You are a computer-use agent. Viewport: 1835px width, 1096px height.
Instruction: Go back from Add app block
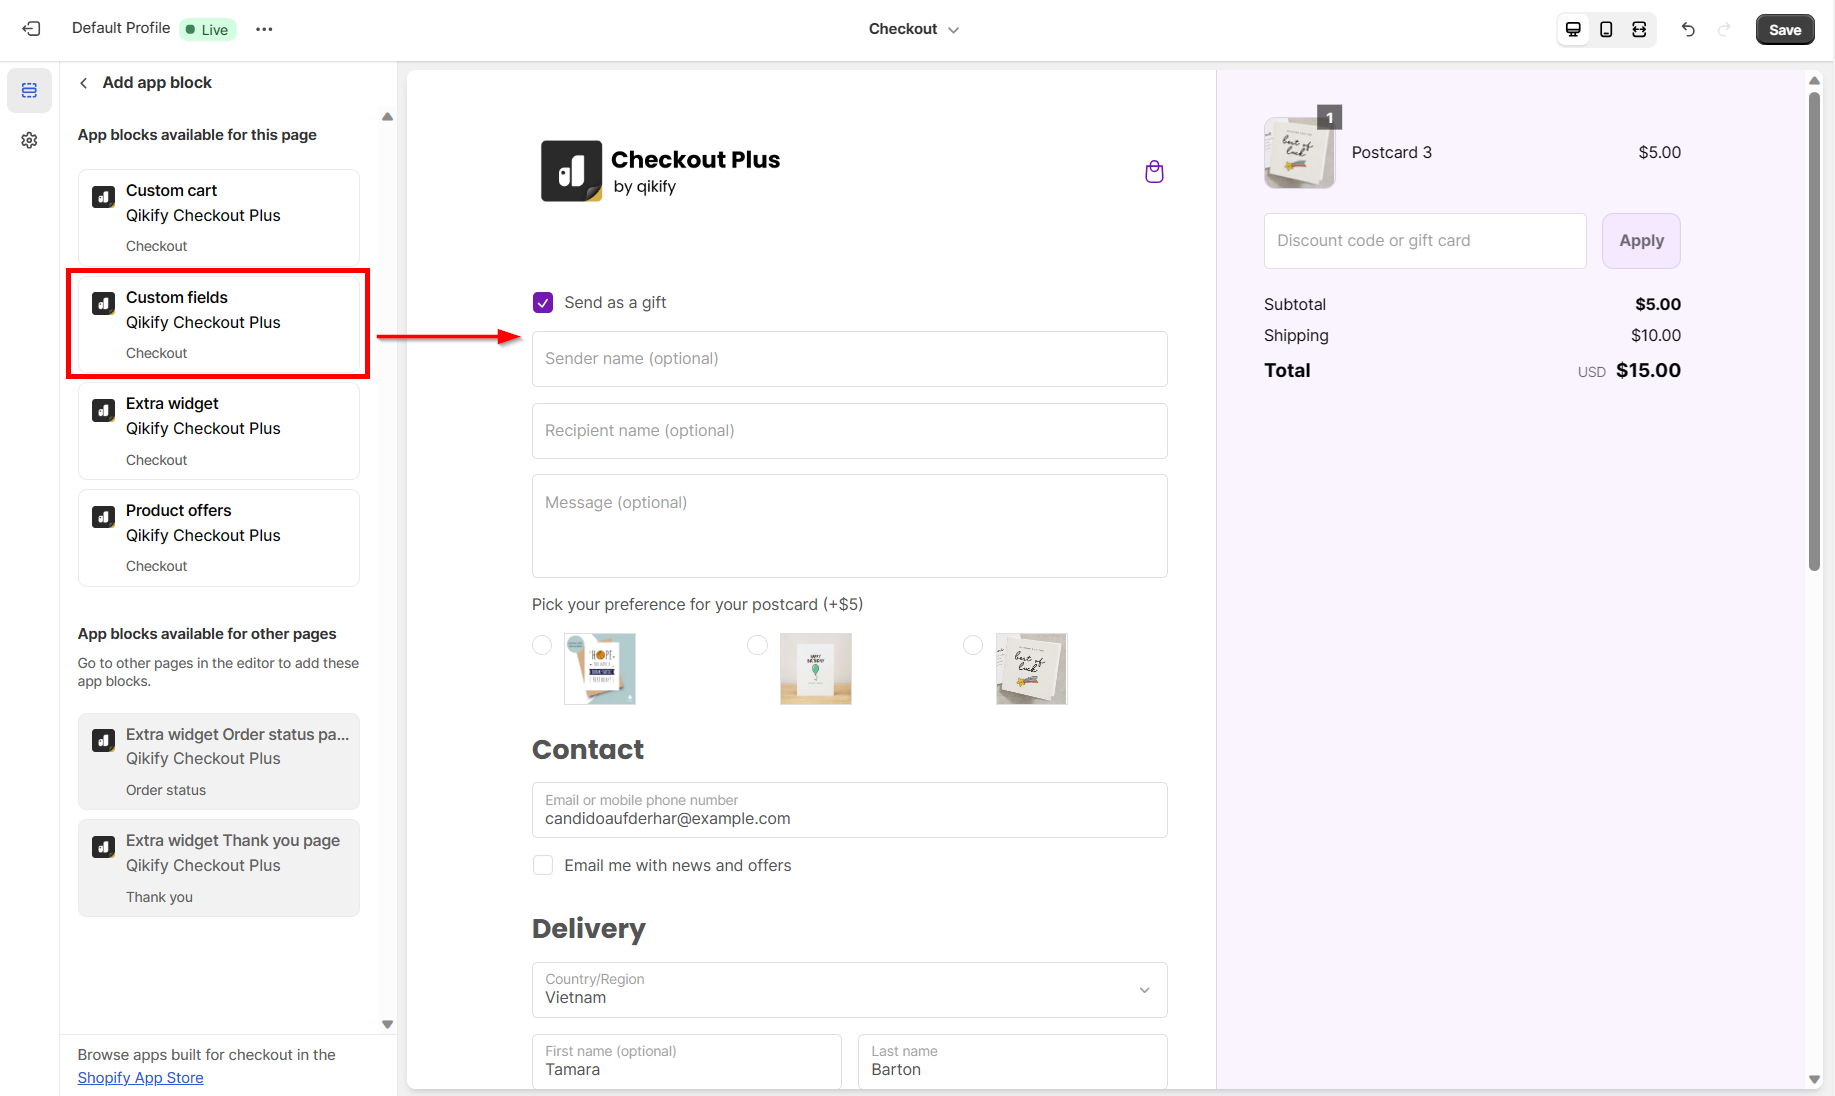tap(84, 83)
